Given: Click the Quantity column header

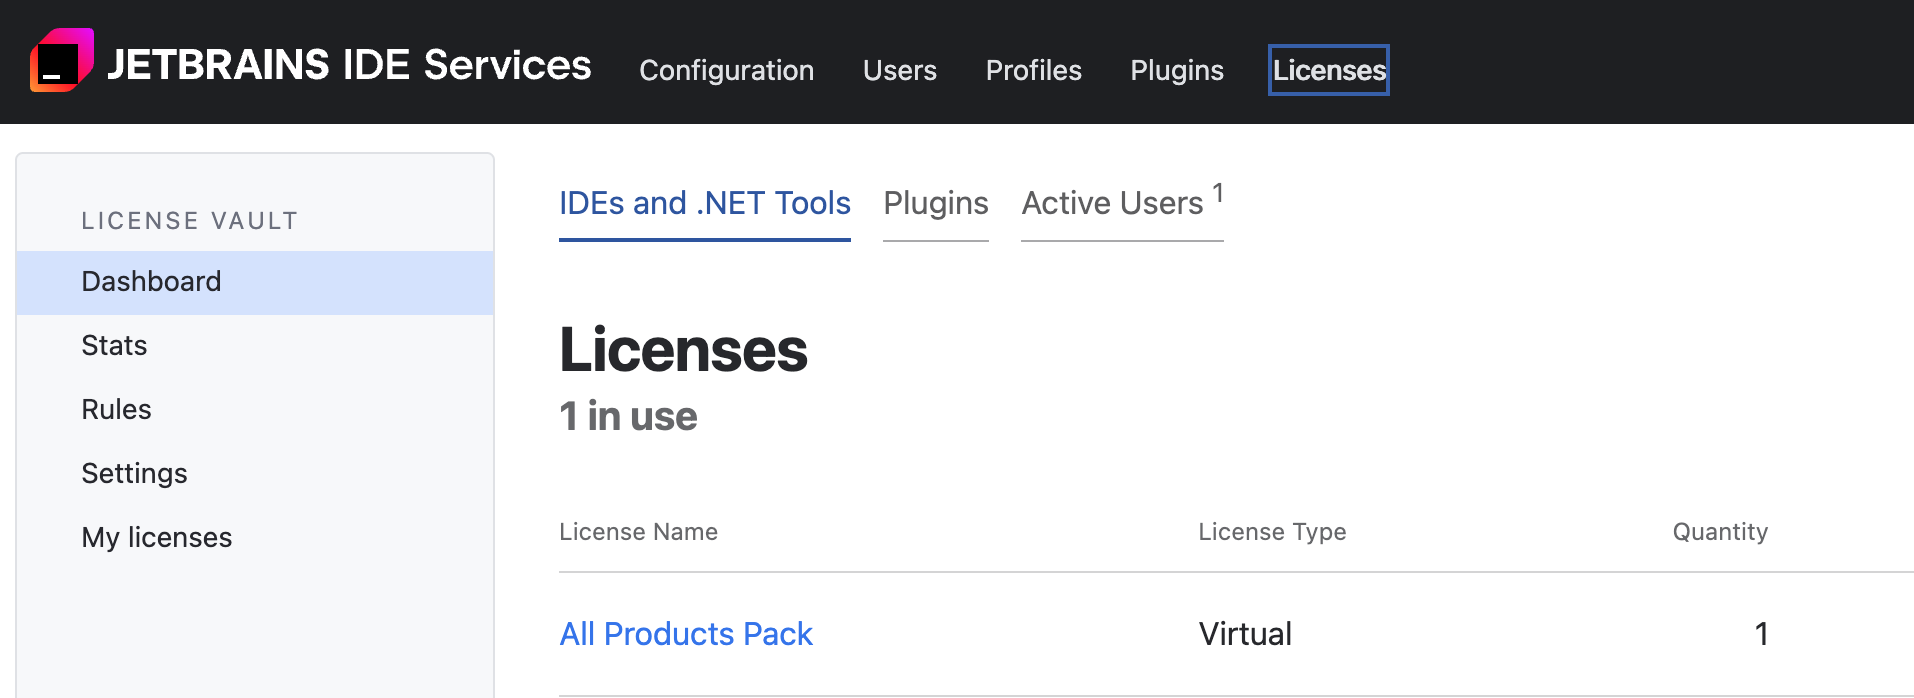Looking at the screenshot, I should (1720, 532).
